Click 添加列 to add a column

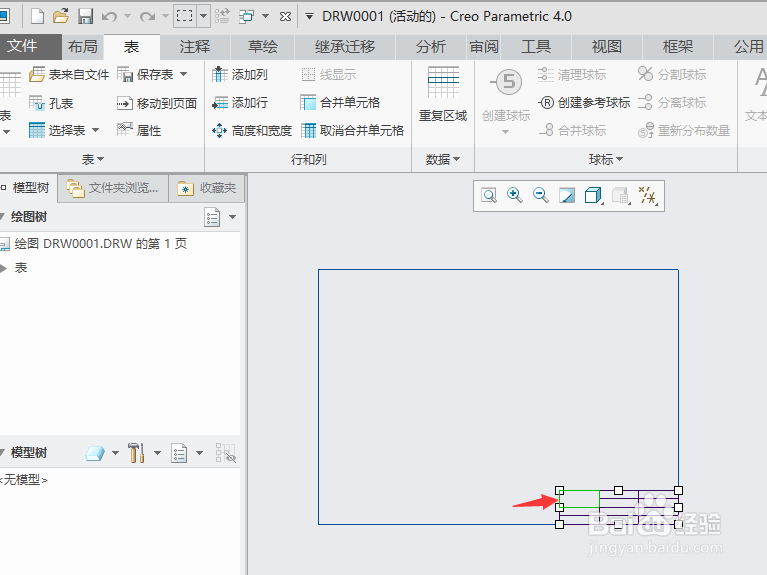240,74
